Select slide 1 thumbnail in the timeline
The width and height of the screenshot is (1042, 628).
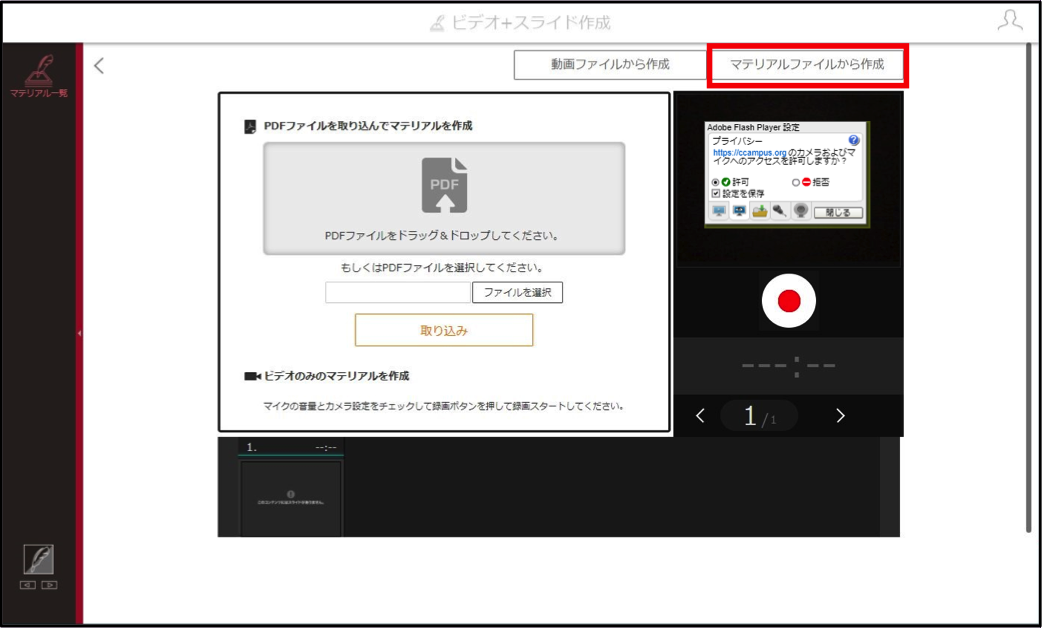click(290, 498)
